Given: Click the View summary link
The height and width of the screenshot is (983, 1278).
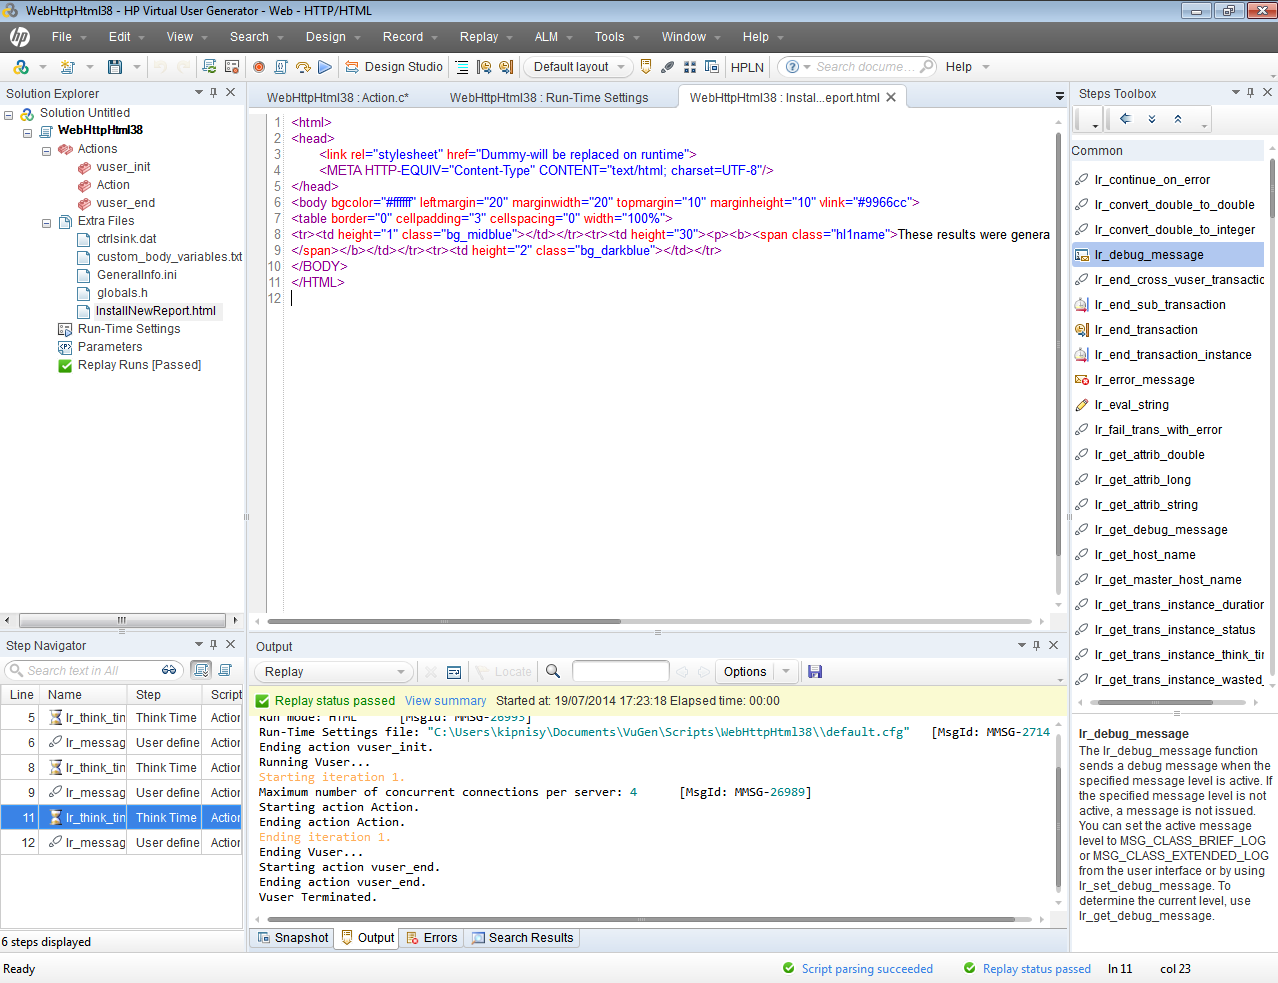Looking at the screenshot, I should (445, 701).
